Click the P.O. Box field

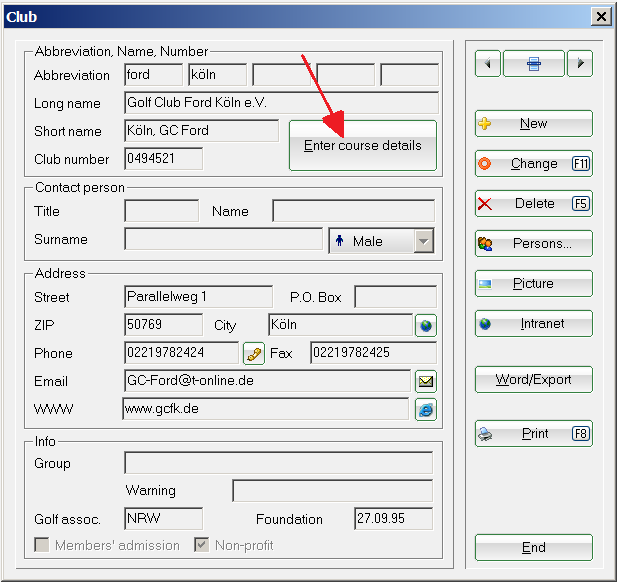(395, 297)
